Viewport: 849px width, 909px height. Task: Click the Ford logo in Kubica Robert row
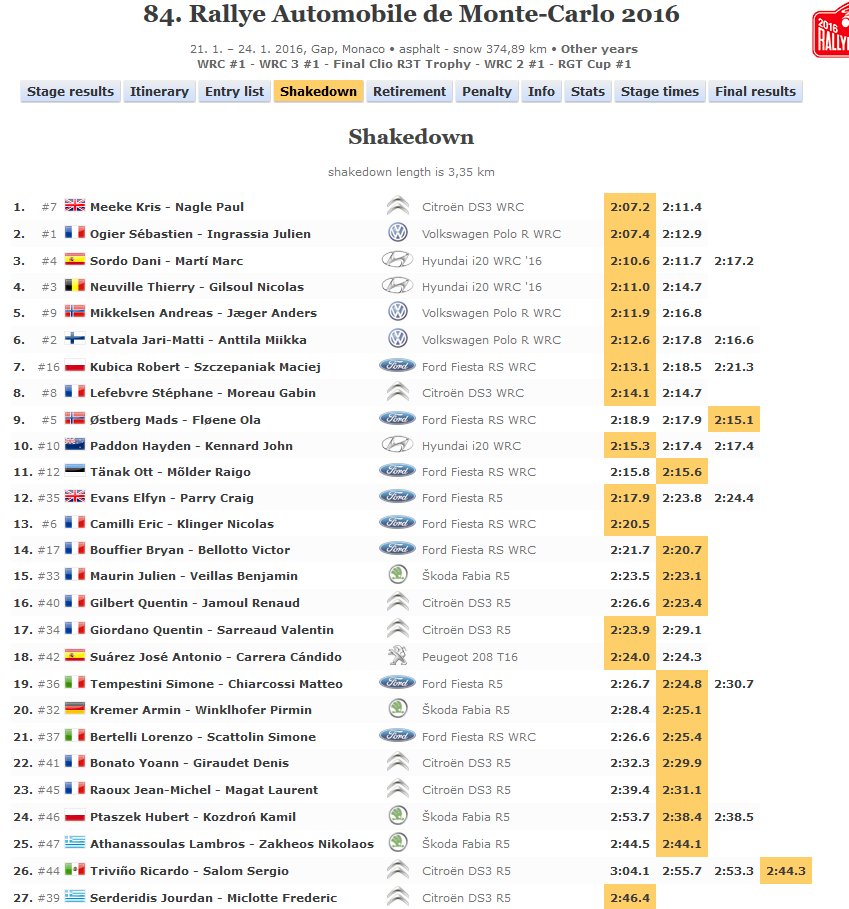click(398, 366)
